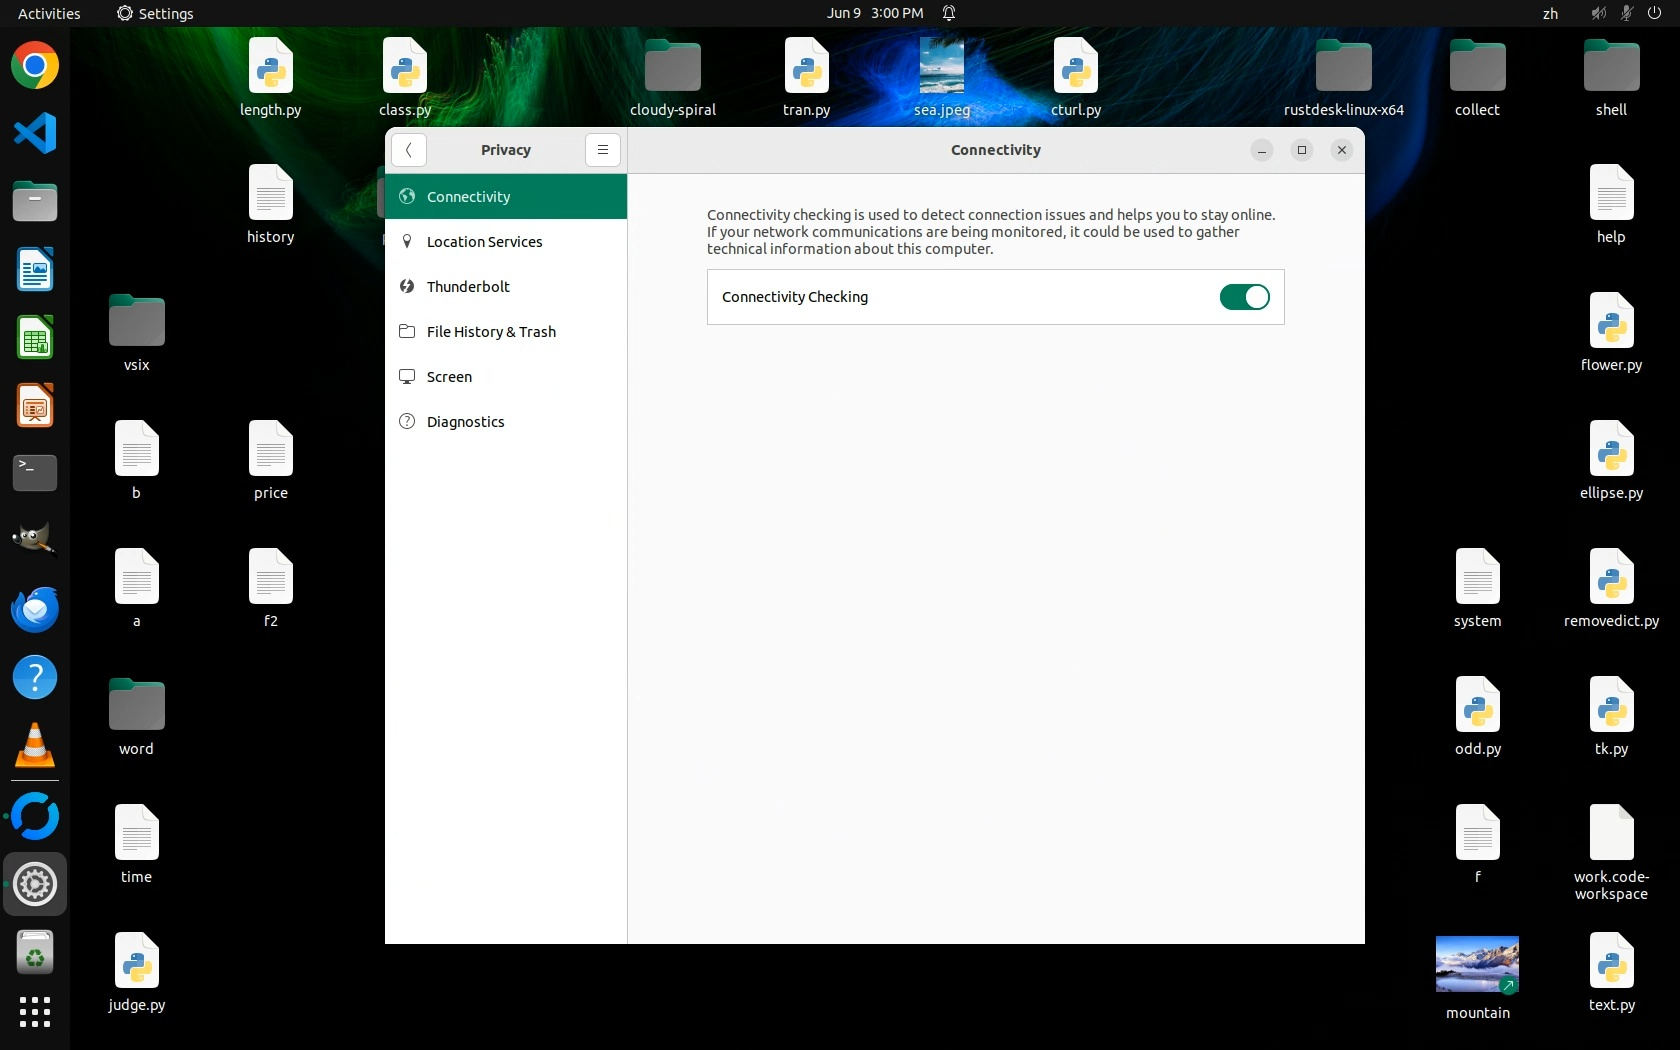Open the Settings hamburger menu

coord(602,150)
